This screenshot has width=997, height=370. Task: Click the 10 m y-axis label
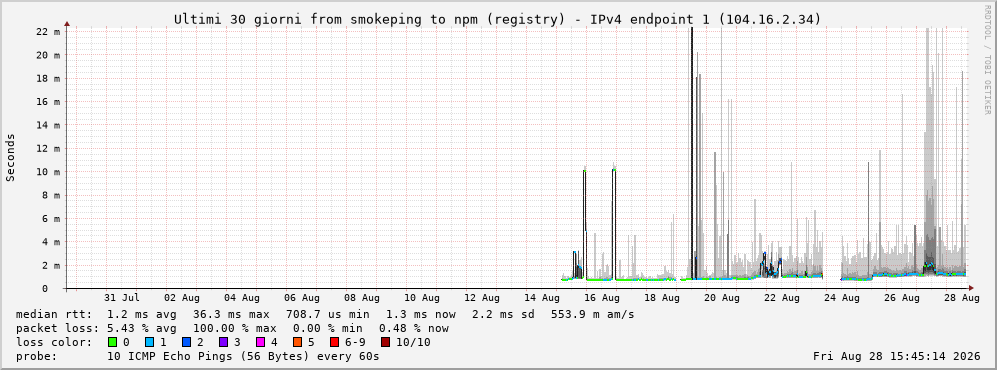click(x=48, y=172)
